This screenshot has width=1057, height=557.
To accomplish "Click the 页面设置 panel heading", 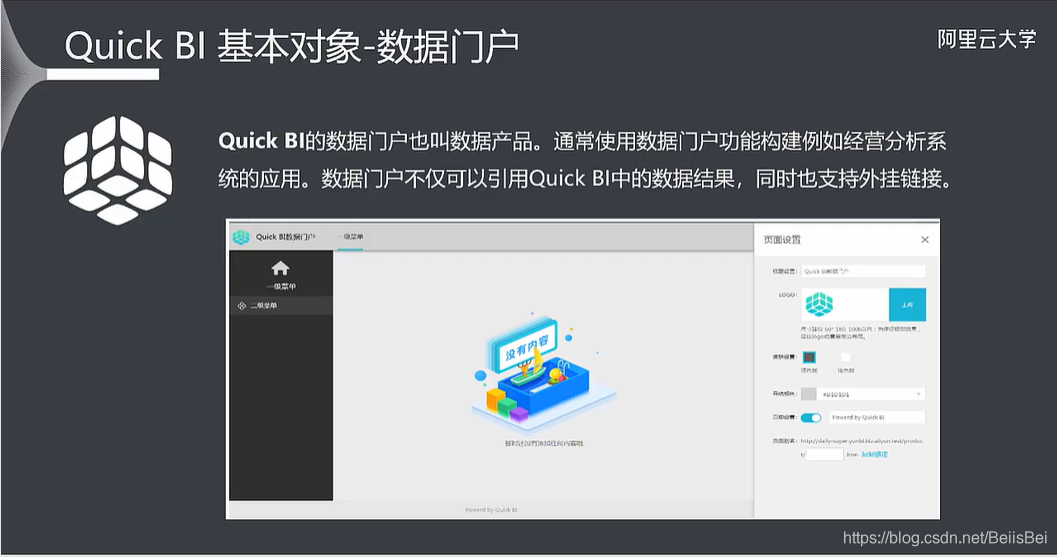I will (x=782, y=239).
